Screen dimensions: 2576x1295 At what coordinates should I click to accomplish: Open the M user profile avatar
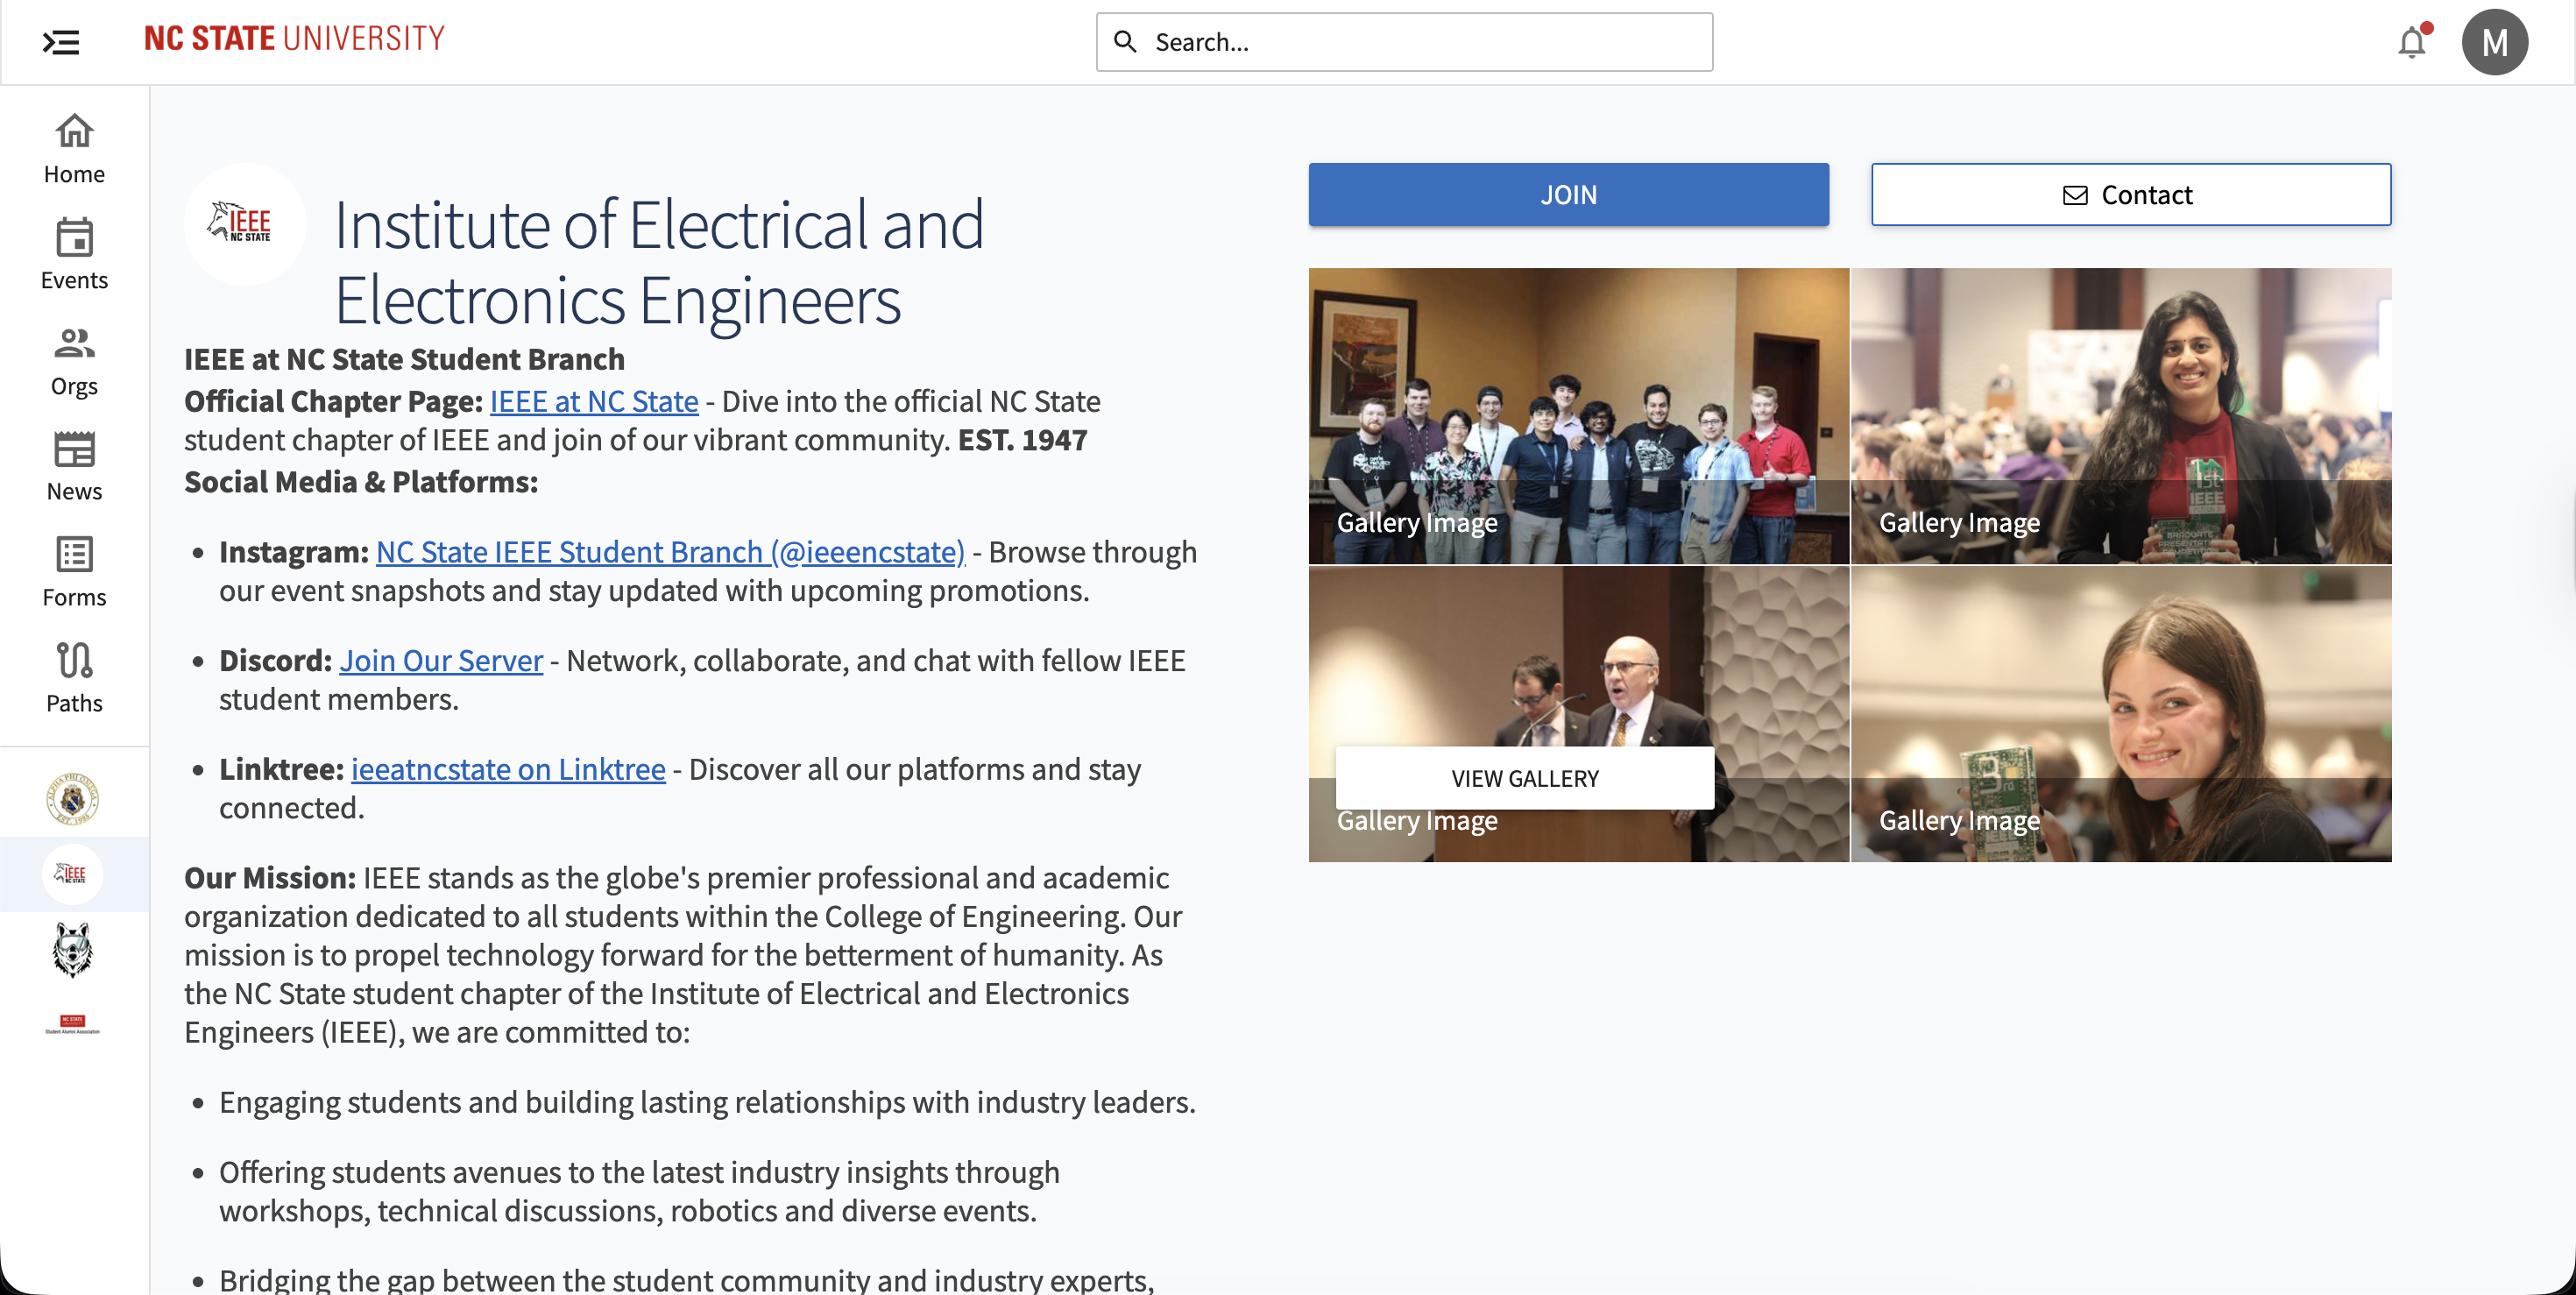pos(2494,42)
